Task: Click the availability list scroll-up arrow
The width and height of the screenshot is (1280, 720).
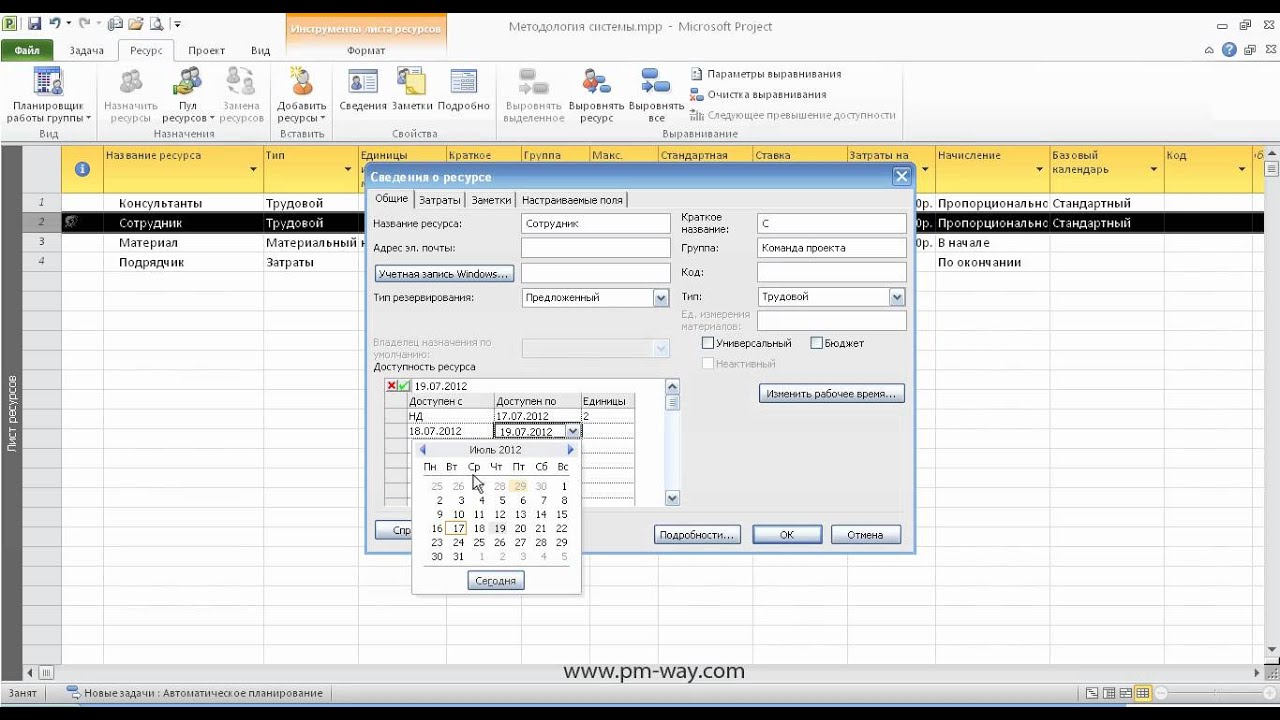Action: [672, 387]
